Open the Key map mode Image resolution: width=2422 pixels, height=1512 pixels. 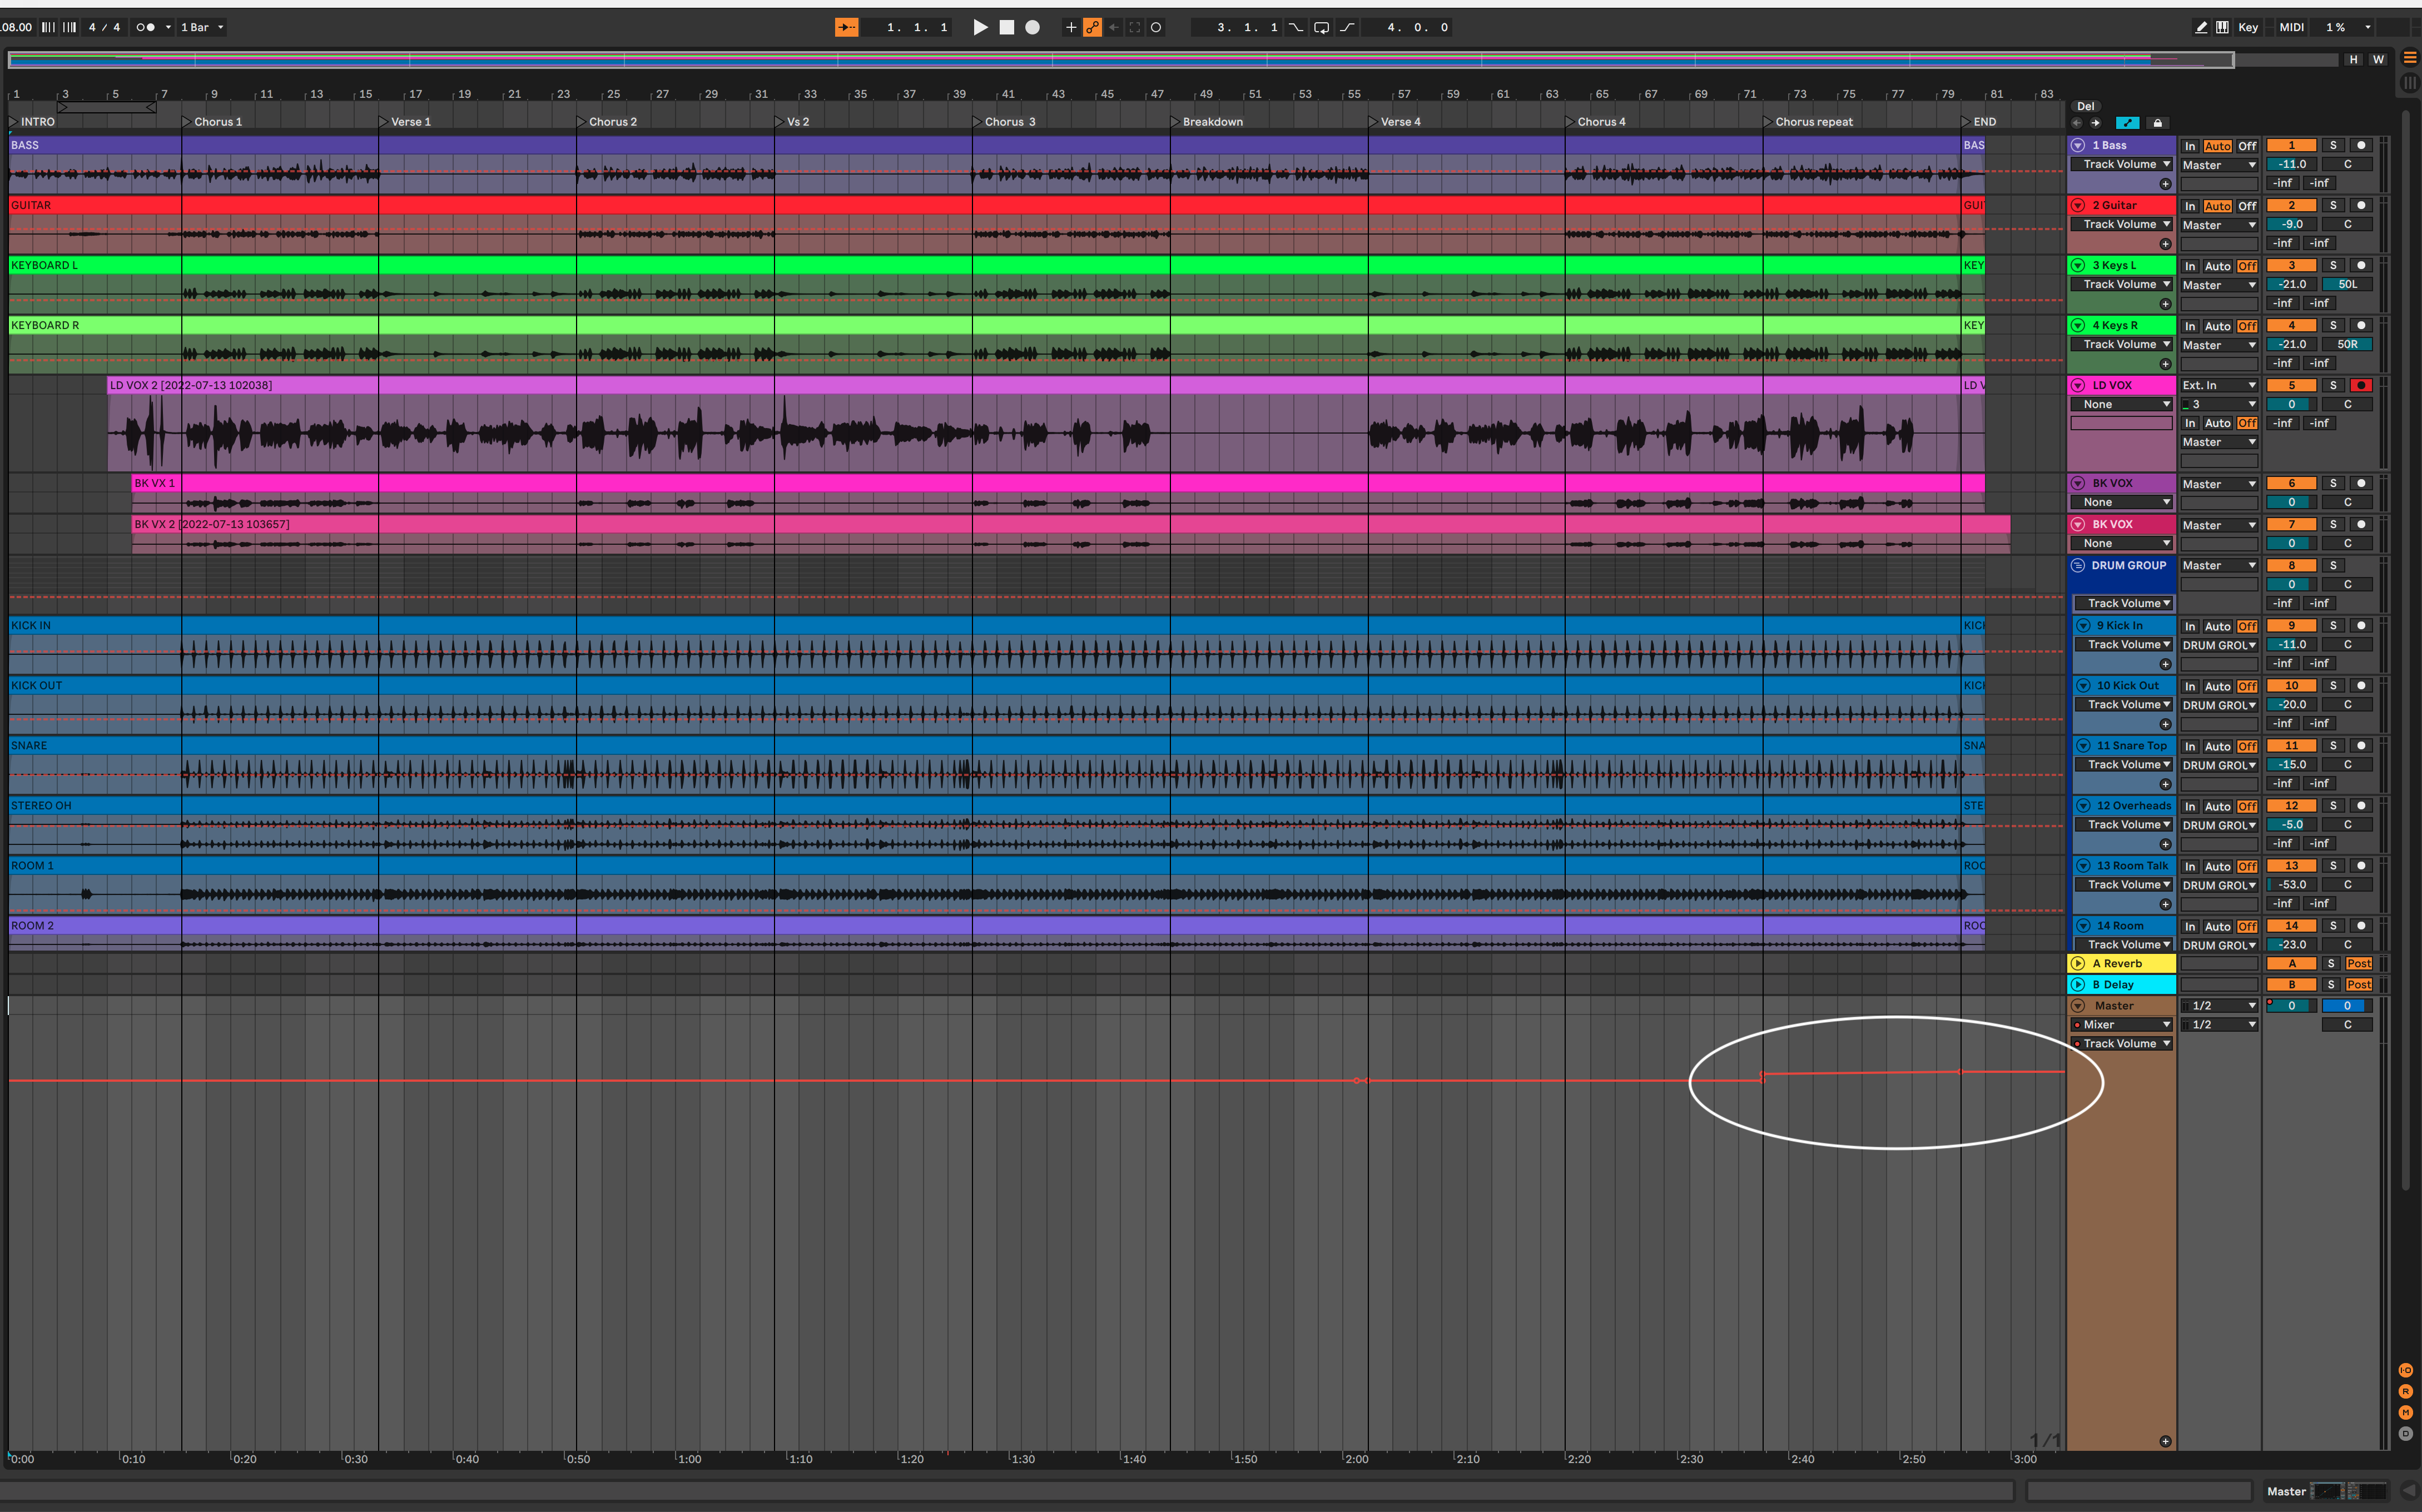2248,27
